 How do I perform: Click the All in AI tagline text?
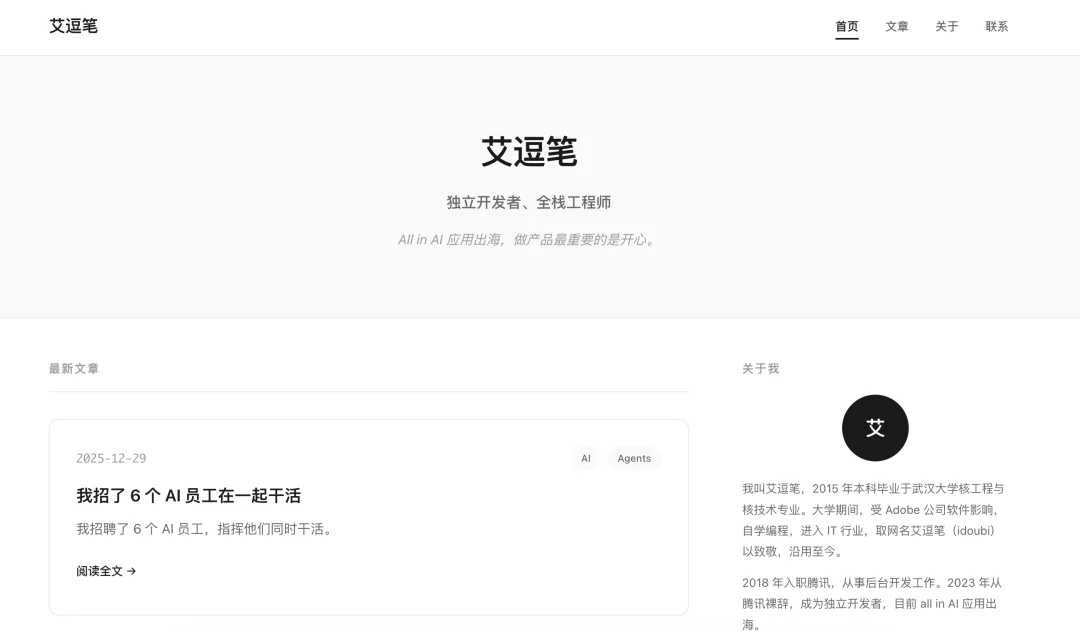pos(527,239)
